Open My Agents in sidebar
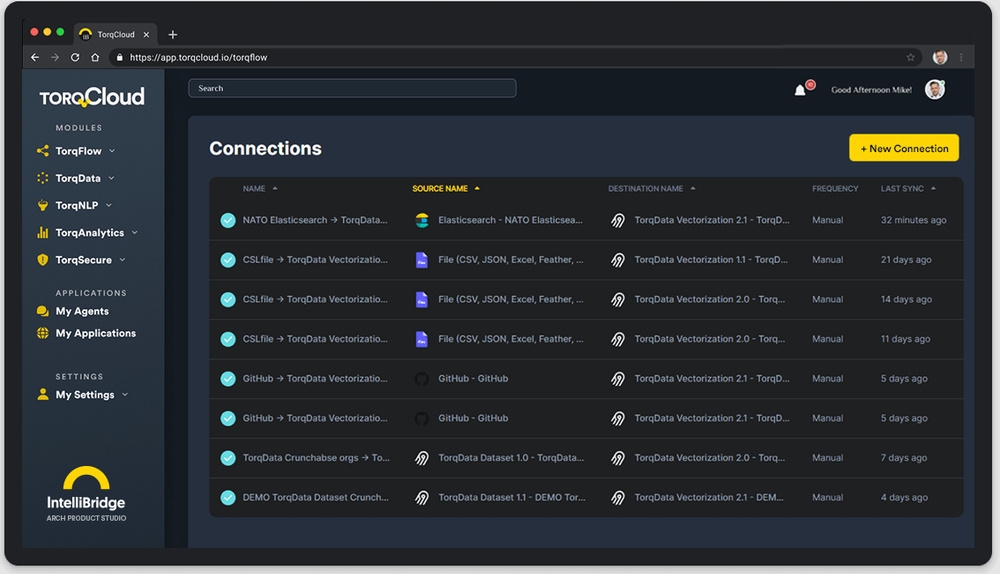This screenshot has height=574, width=1000. click(82, 311)
